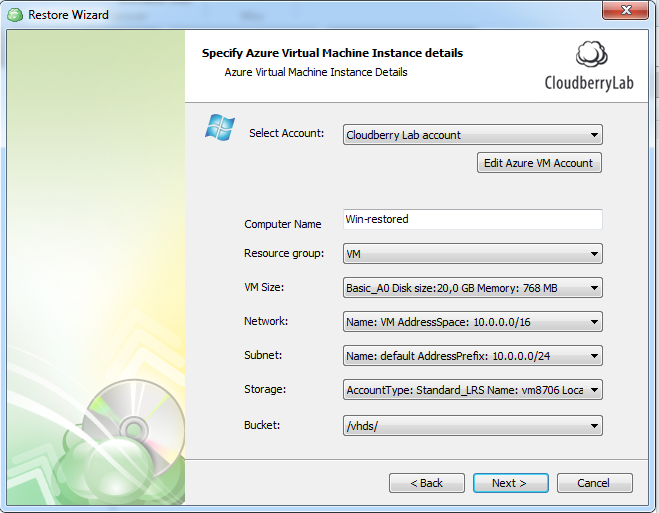Click the 'Select Account:' label
Screen dimensions: 659x513
click(286, 133)
